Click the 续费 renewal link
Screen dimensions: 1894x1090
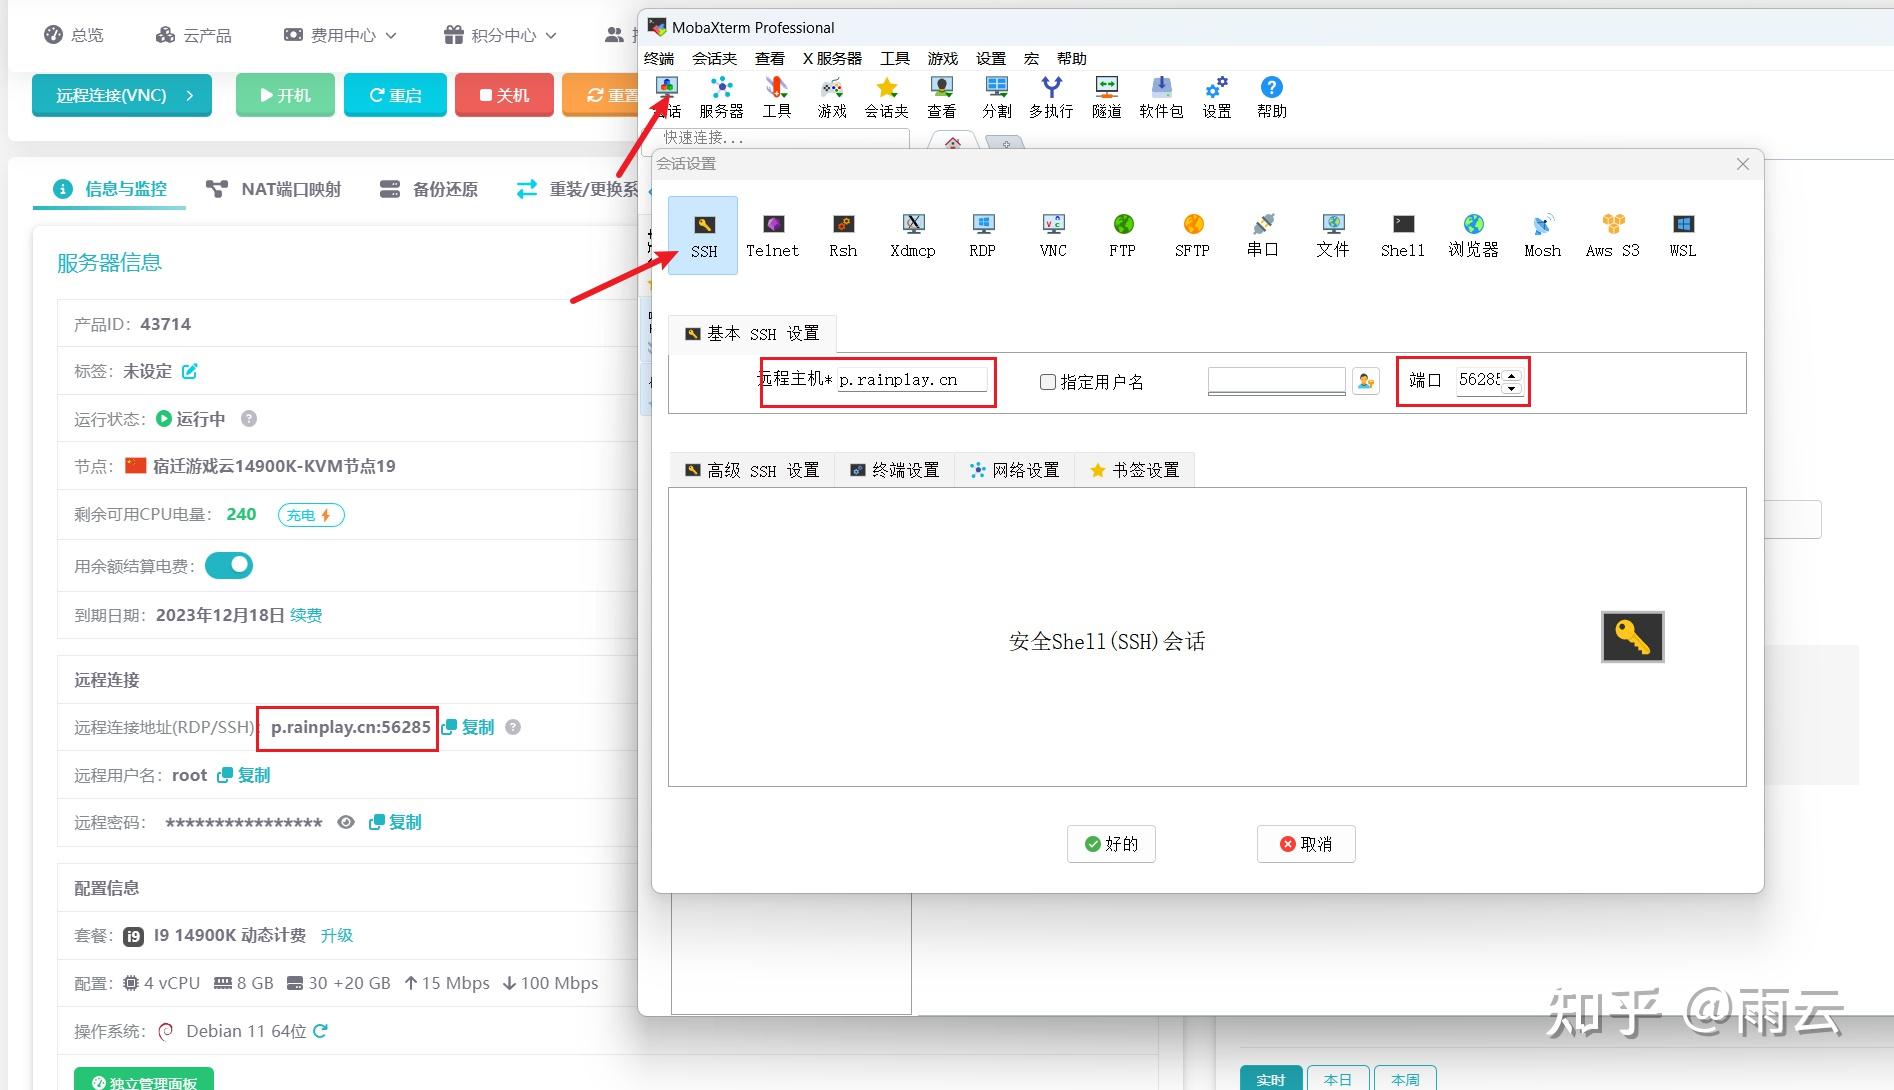coord(306,614)
